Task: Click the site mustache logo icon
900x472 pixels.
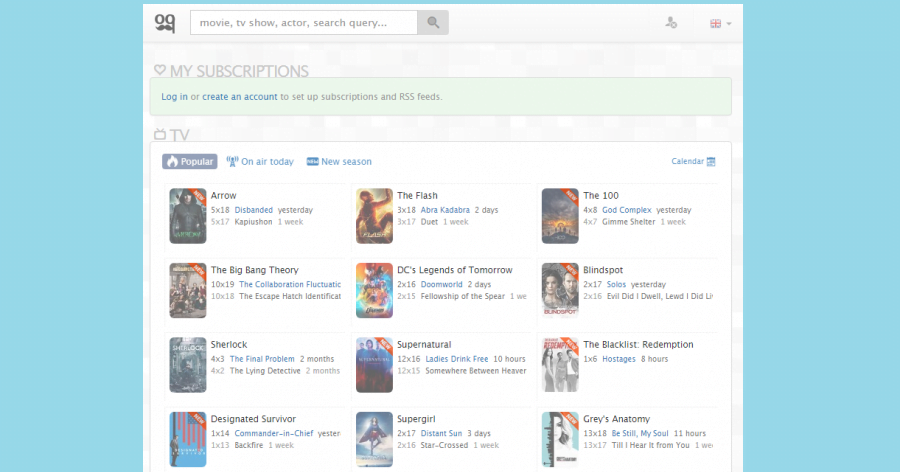Action: point(165,23)
